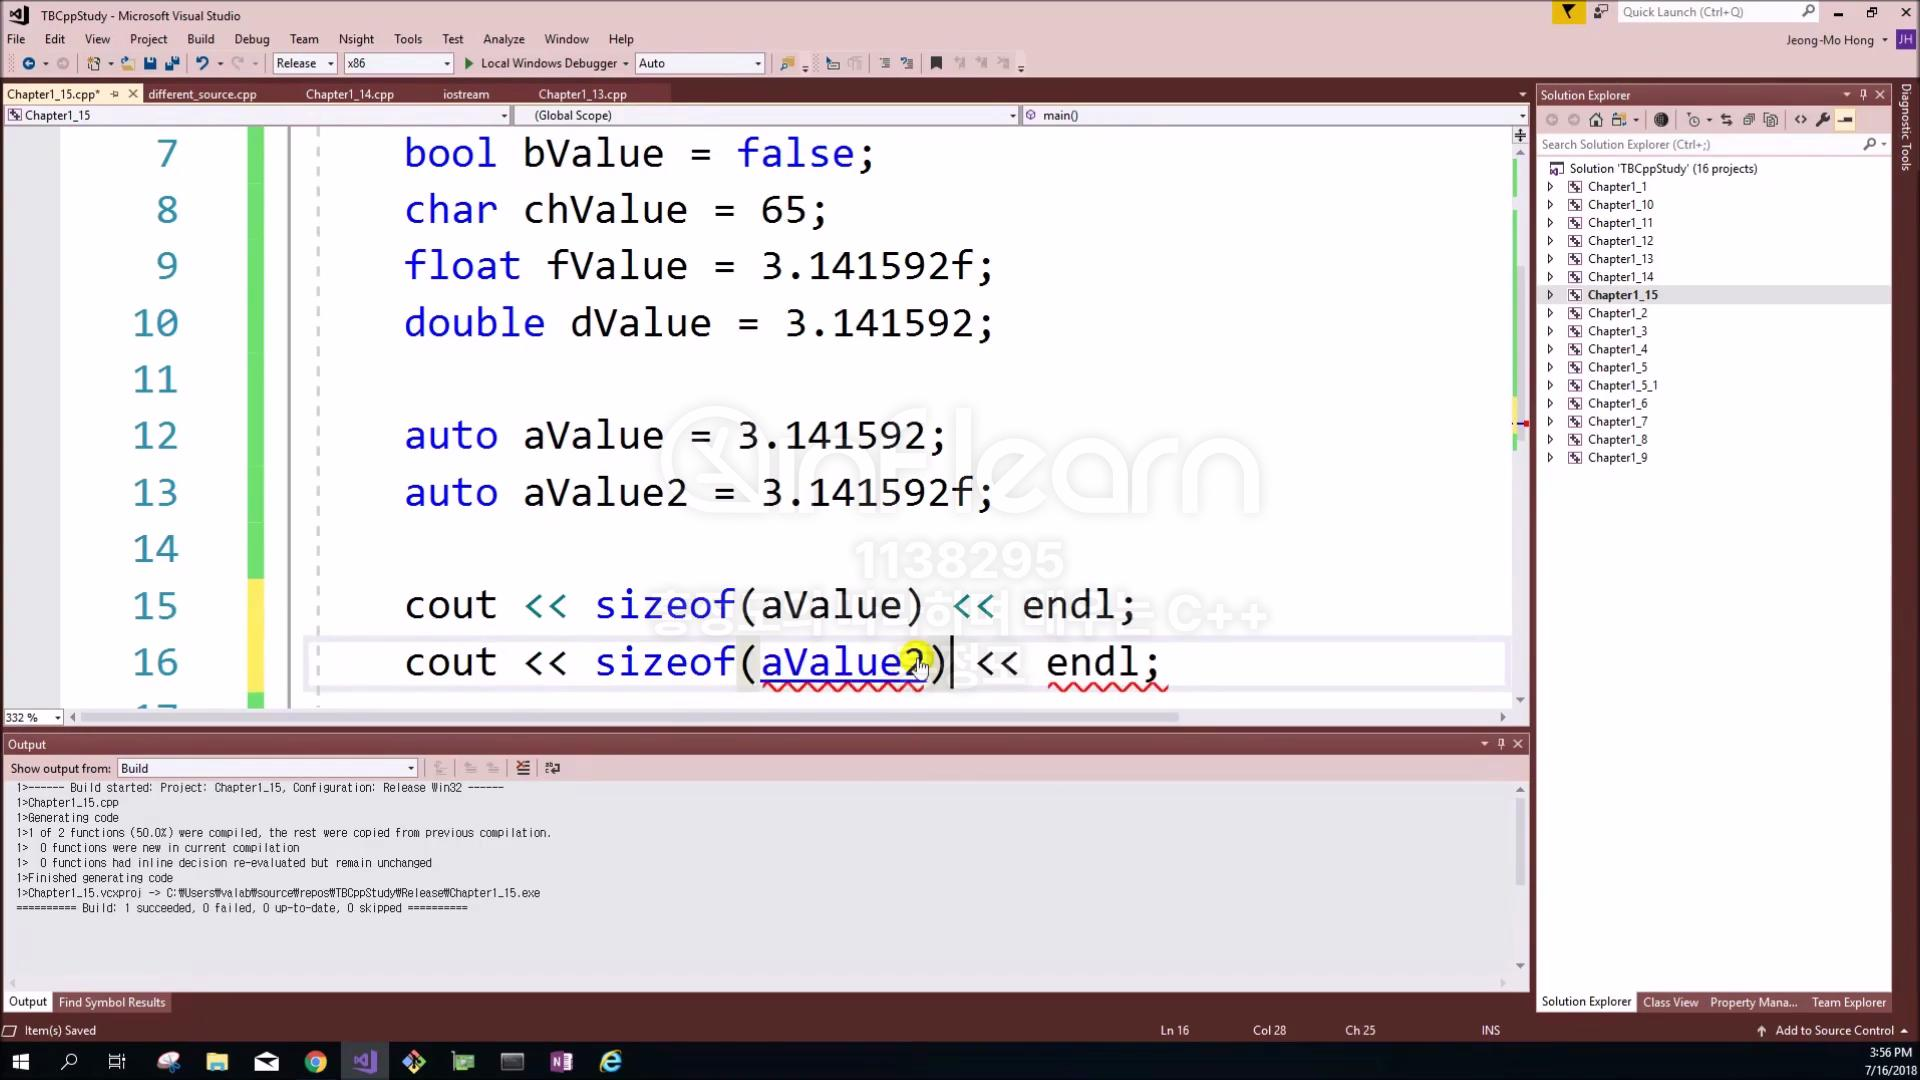Toggle pin on Chapter1_15.cpp tab

click(x=115, y=94)
